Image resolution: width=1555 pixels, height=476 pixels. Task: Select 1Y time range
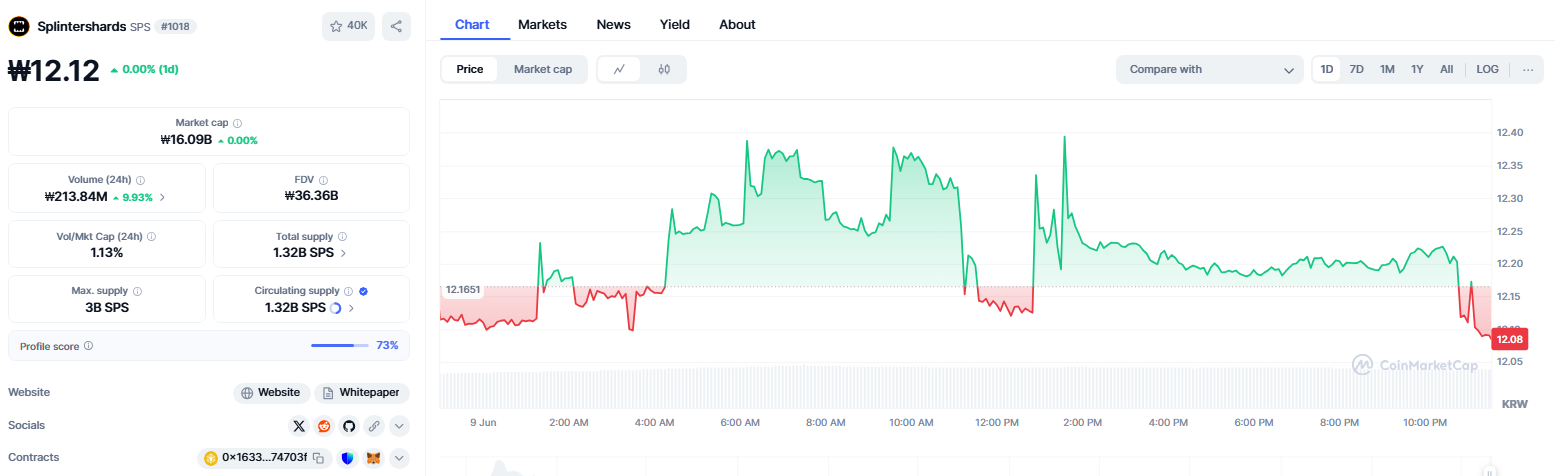(1417, 70)
